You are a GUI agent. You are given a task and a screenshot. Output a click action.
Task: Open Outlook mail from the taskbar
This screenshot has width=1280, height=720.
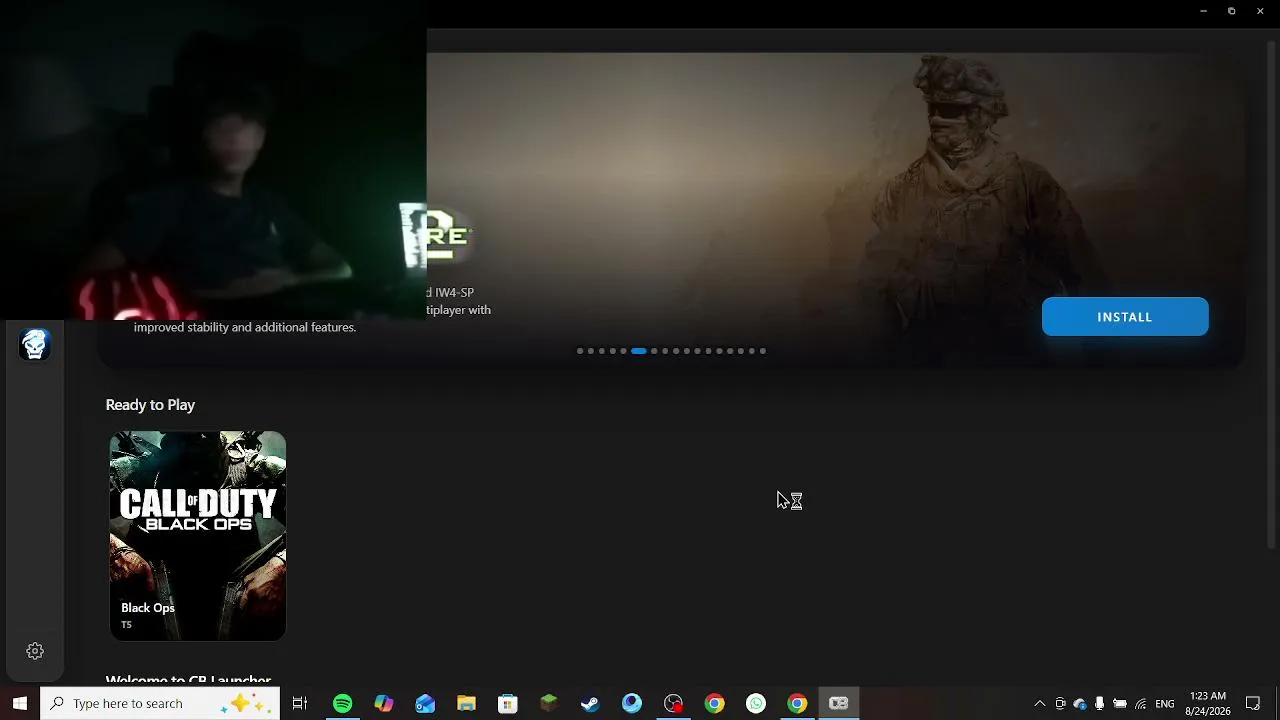(425, 703)
